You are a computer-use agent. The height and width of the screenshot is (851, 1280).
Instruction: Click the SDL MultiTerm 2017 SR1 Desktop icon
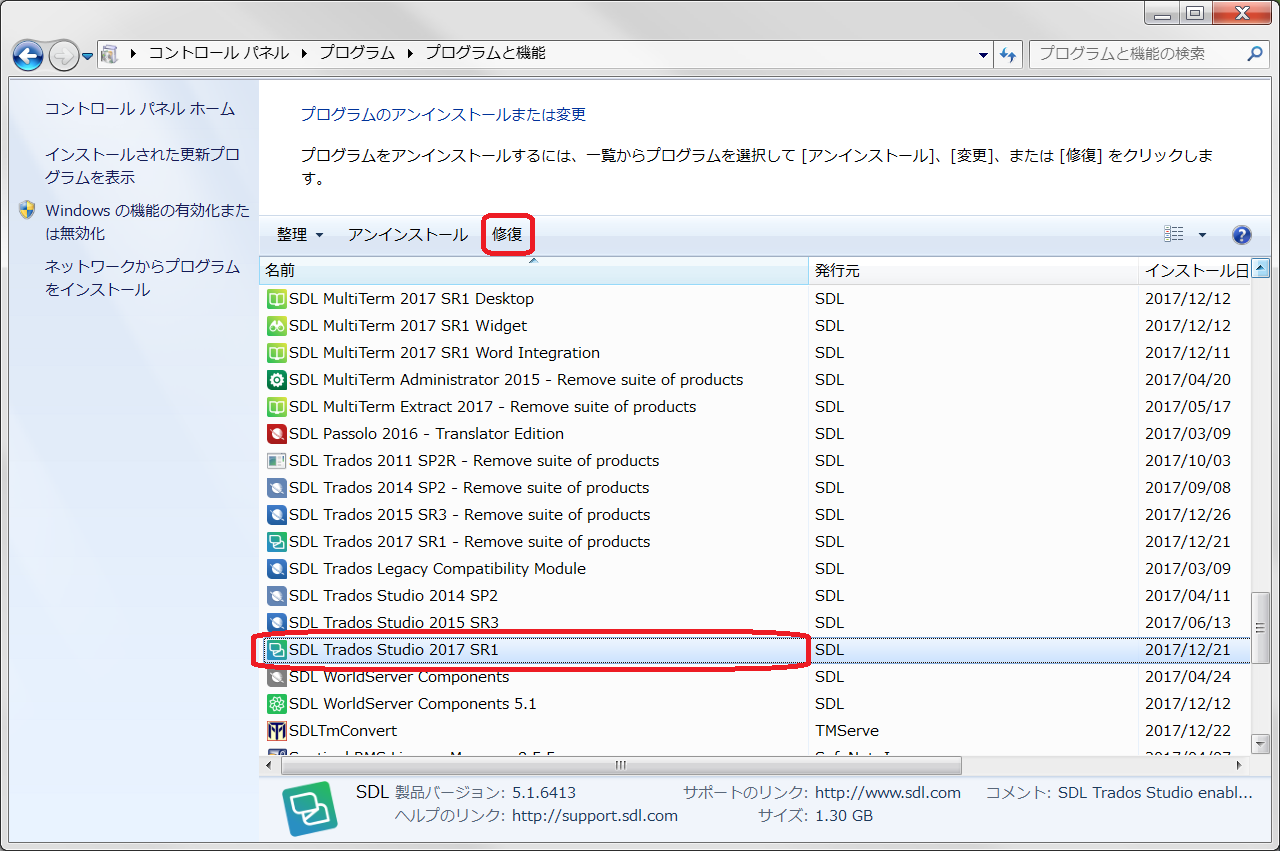point(277,299)
